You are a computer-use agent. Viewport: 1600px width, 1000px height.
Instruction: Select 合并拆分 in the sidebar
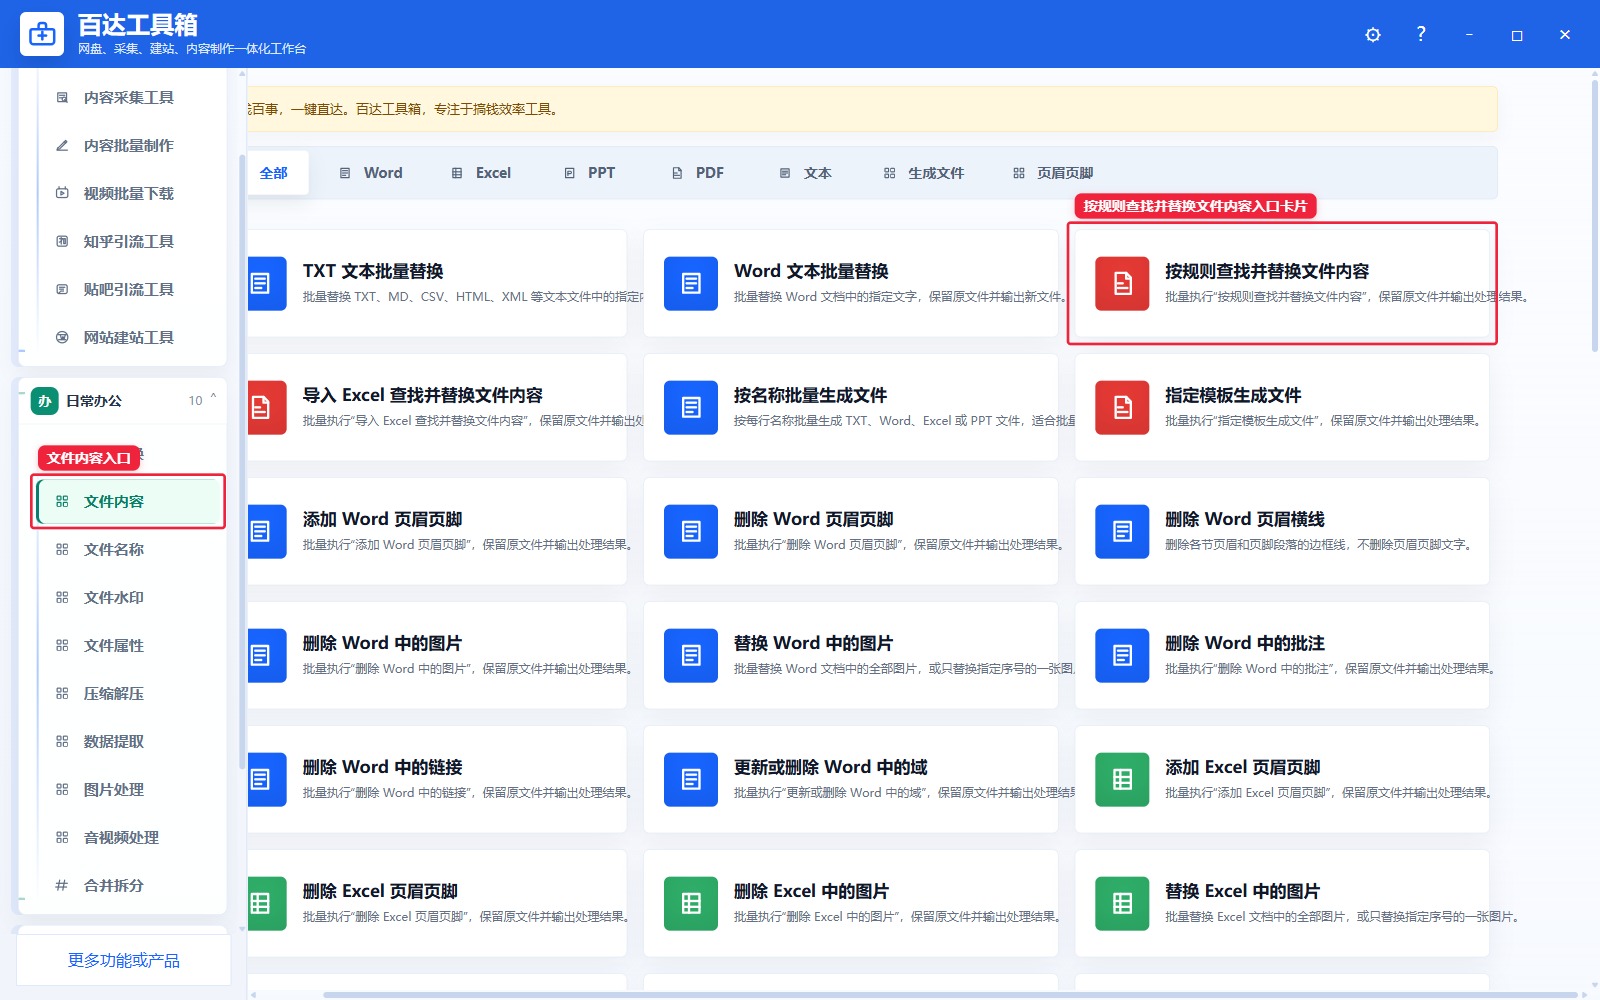[x=128, y=885]
